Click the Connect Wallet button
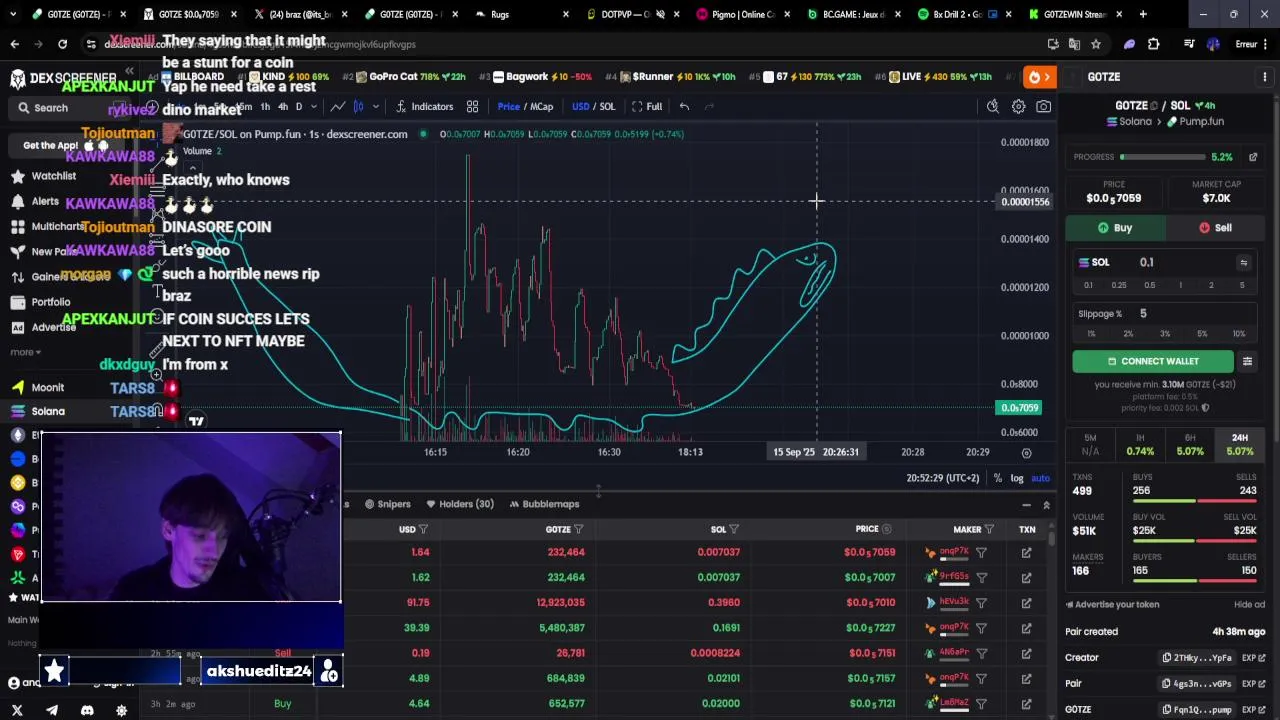Viewport: 1280px width, 720px height. pyautogui.click(x=1153, y=361)
